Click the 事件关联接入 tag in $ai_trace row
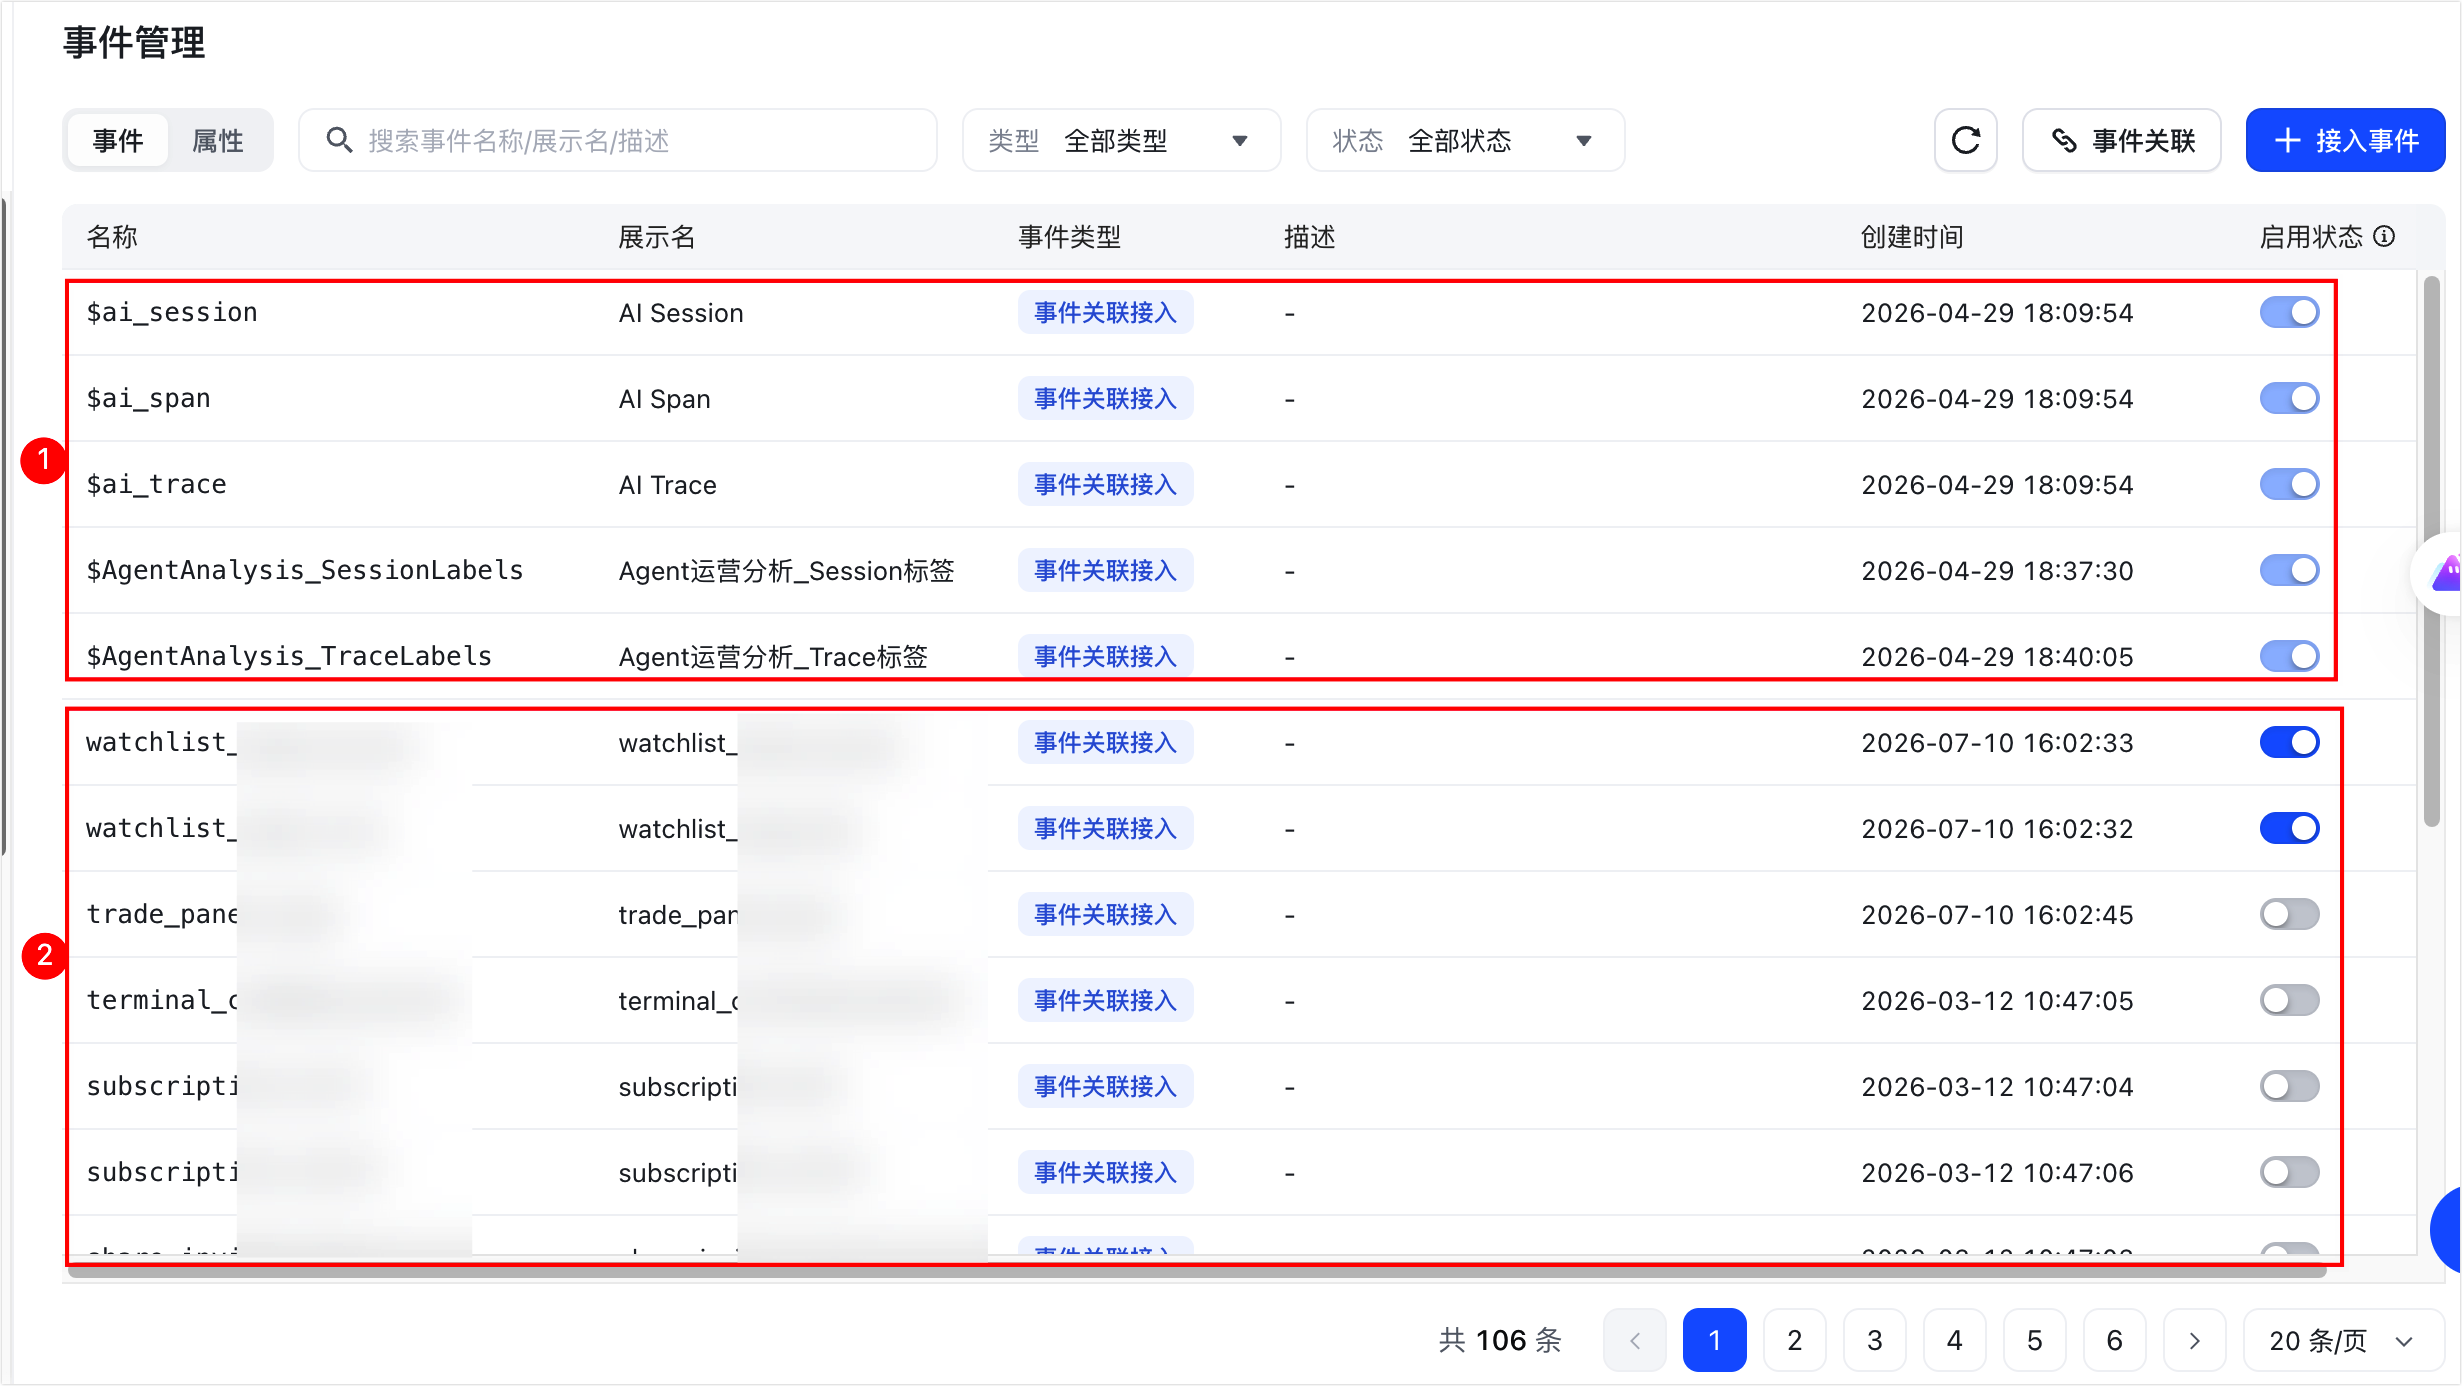Image resolution: width=2462 pixels, height=1386 pixels. click(x=1105, y=484)
